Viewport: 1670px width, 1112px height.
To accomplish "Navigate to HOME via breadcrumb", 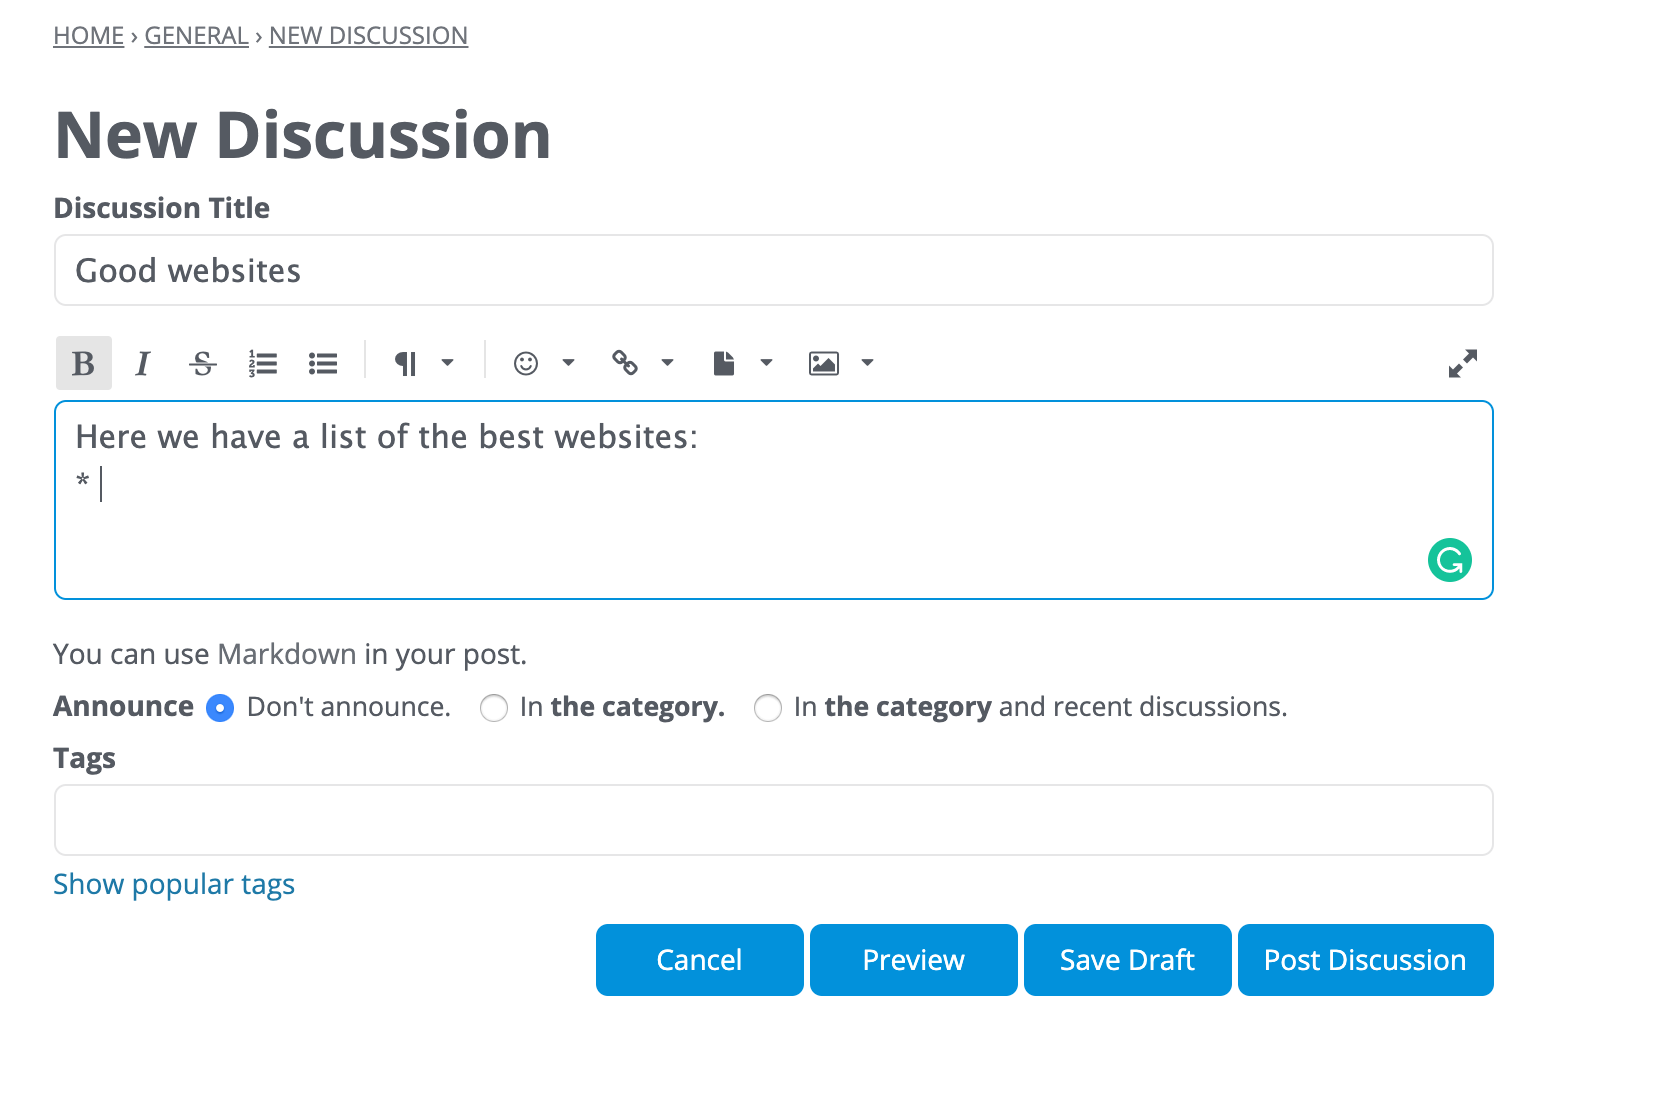I will tap(88, 35).
